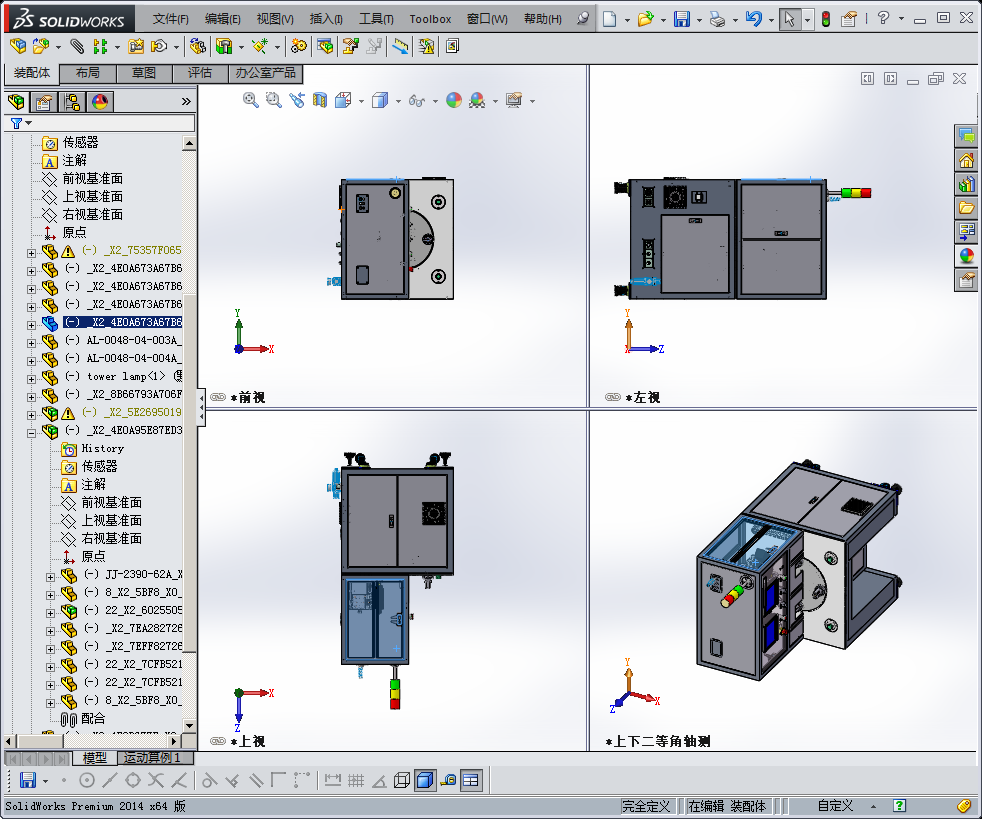Open the PropertyManager tab icon
982x819 pixels.
click(44, 101)
